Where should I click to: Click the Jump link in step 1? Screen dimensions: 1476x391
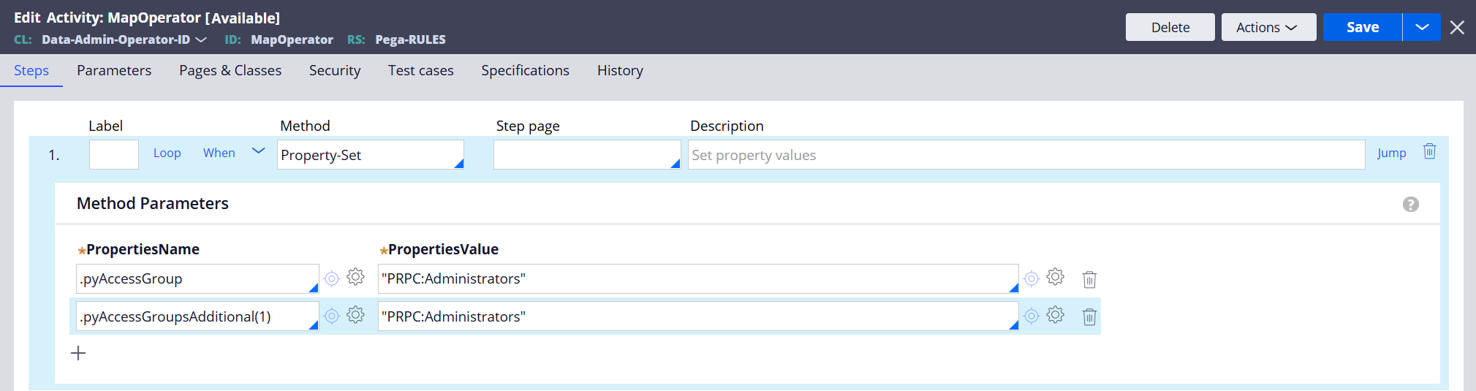click(1392, 153)
